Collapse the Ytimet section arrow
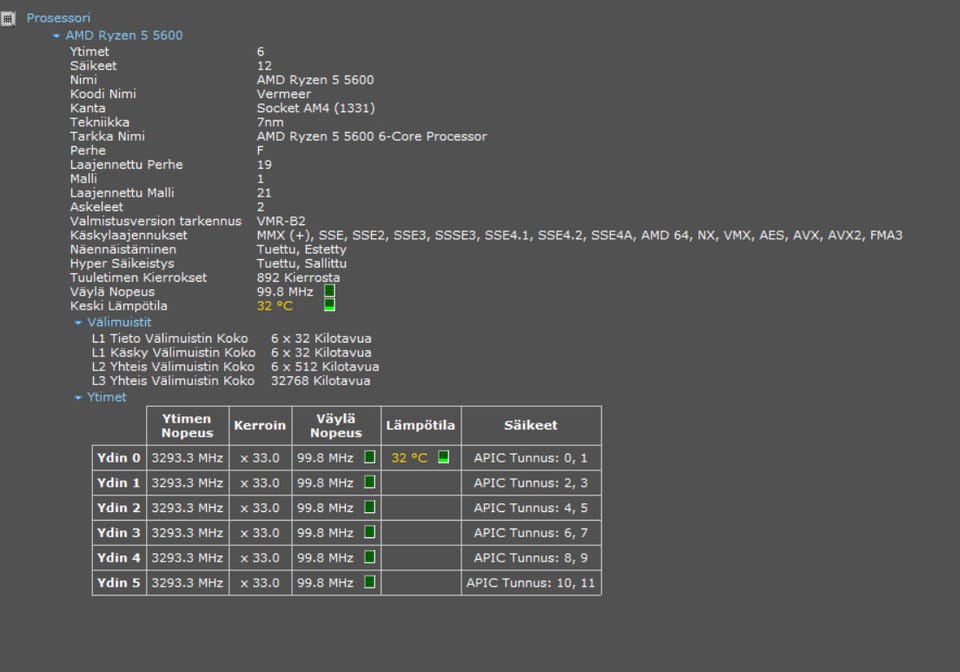This screenshot has width=960, height=672. (78, 398)
